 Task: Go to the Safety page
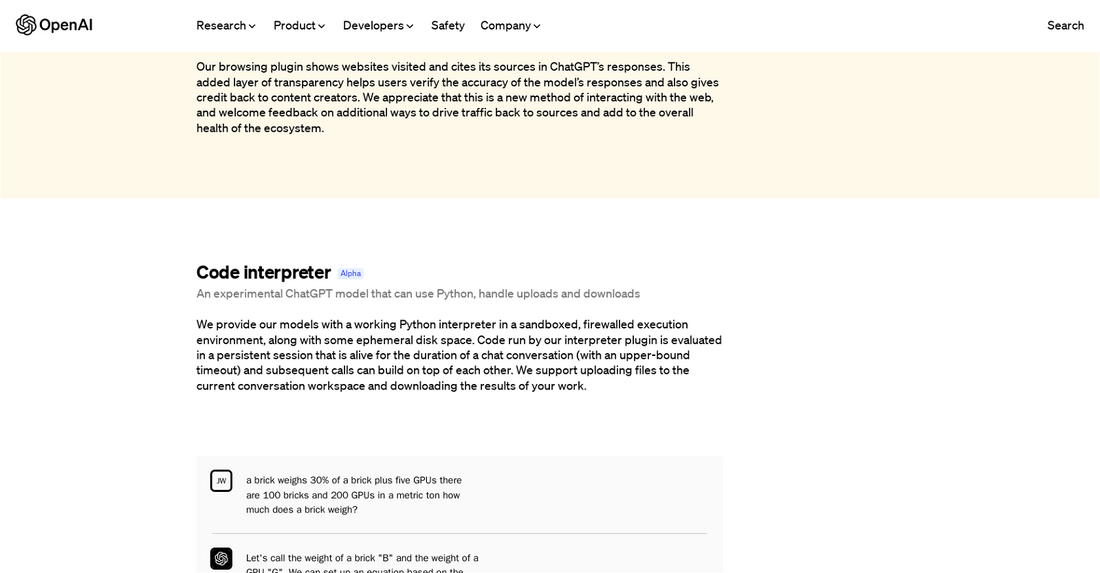(x=447, y=26)
